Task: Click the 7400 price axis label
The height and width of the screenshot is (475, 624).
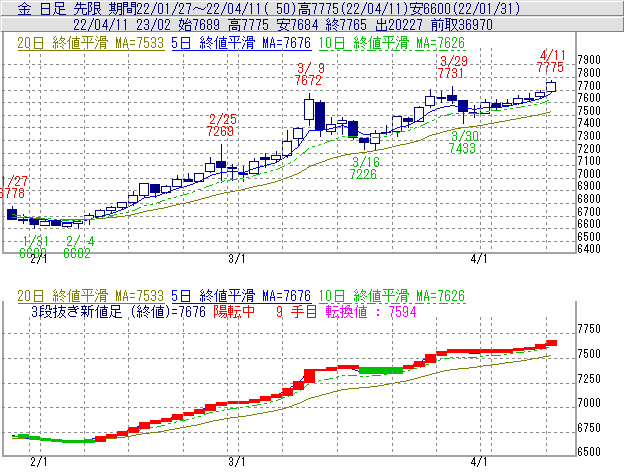Action: [589, 123]
